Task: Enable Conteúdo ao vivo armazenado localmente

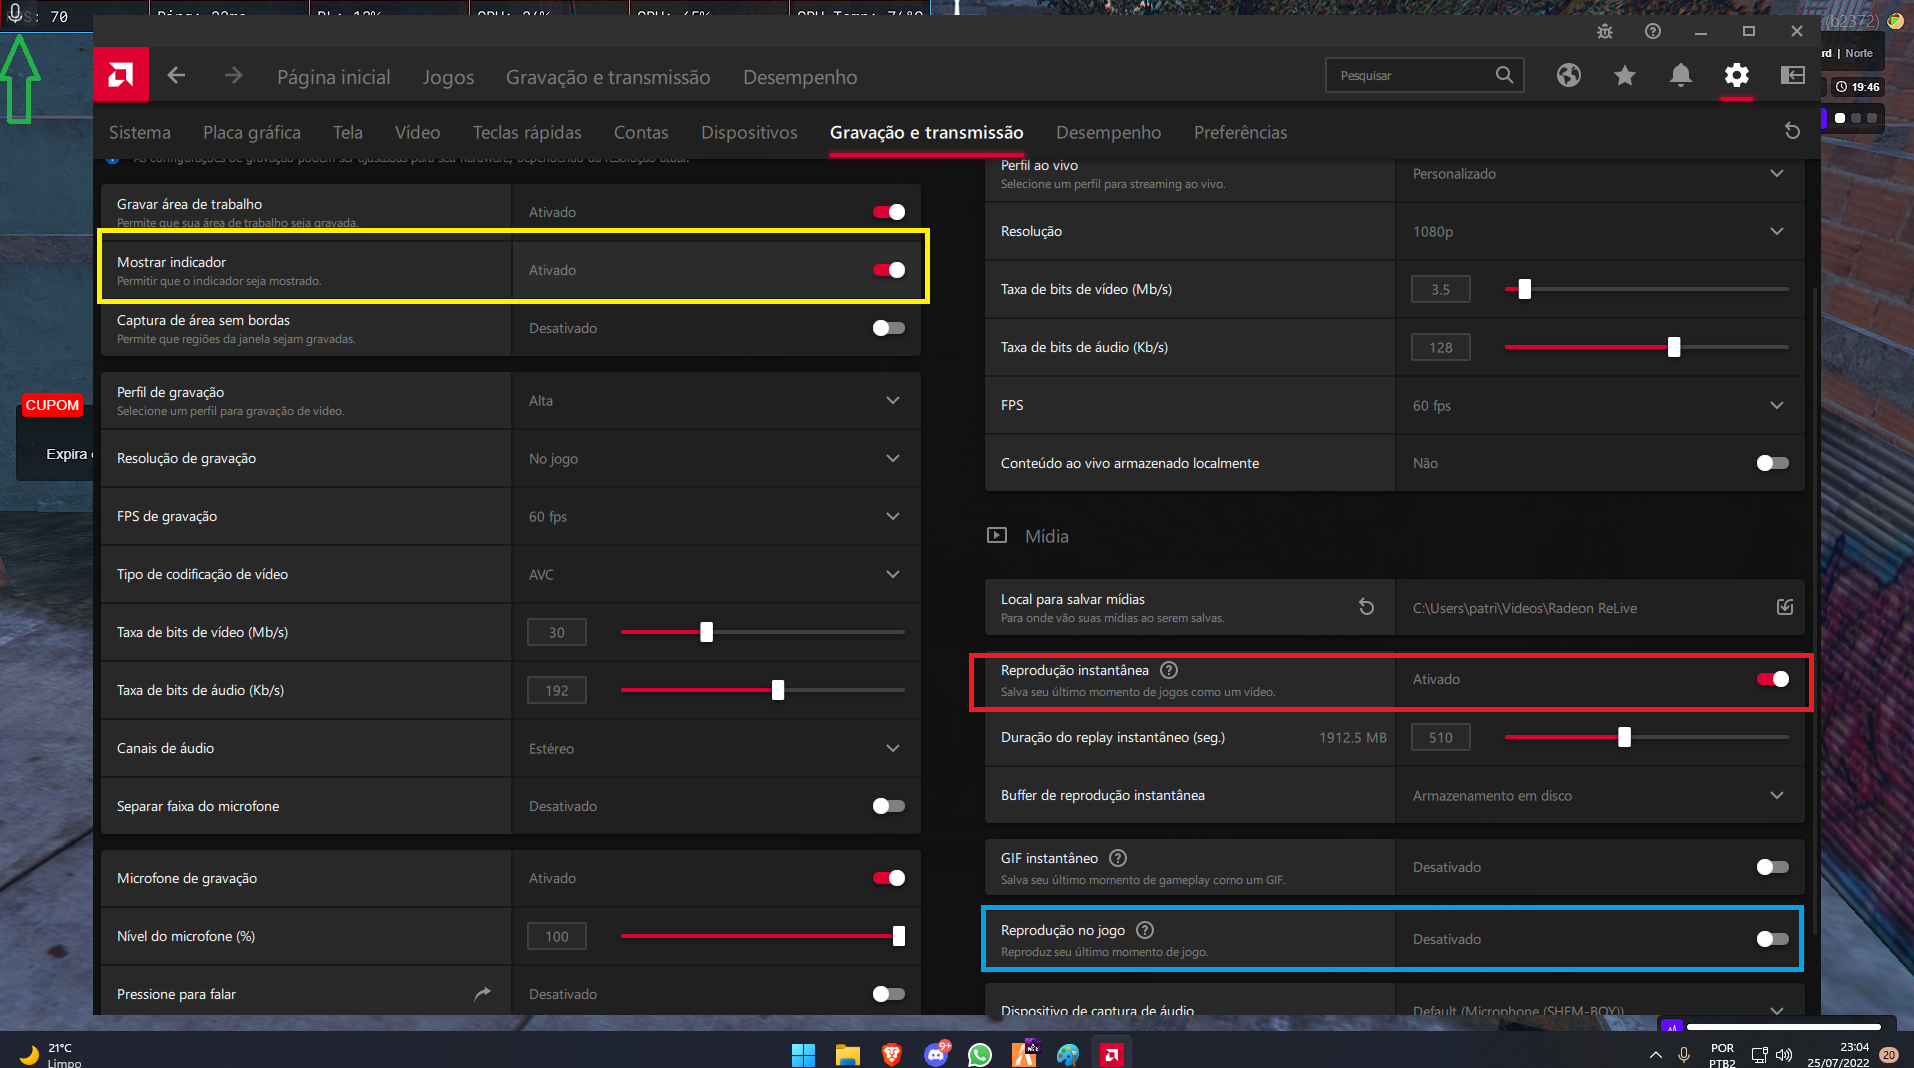Action: pyautogui.click(x=1772, y=463)
